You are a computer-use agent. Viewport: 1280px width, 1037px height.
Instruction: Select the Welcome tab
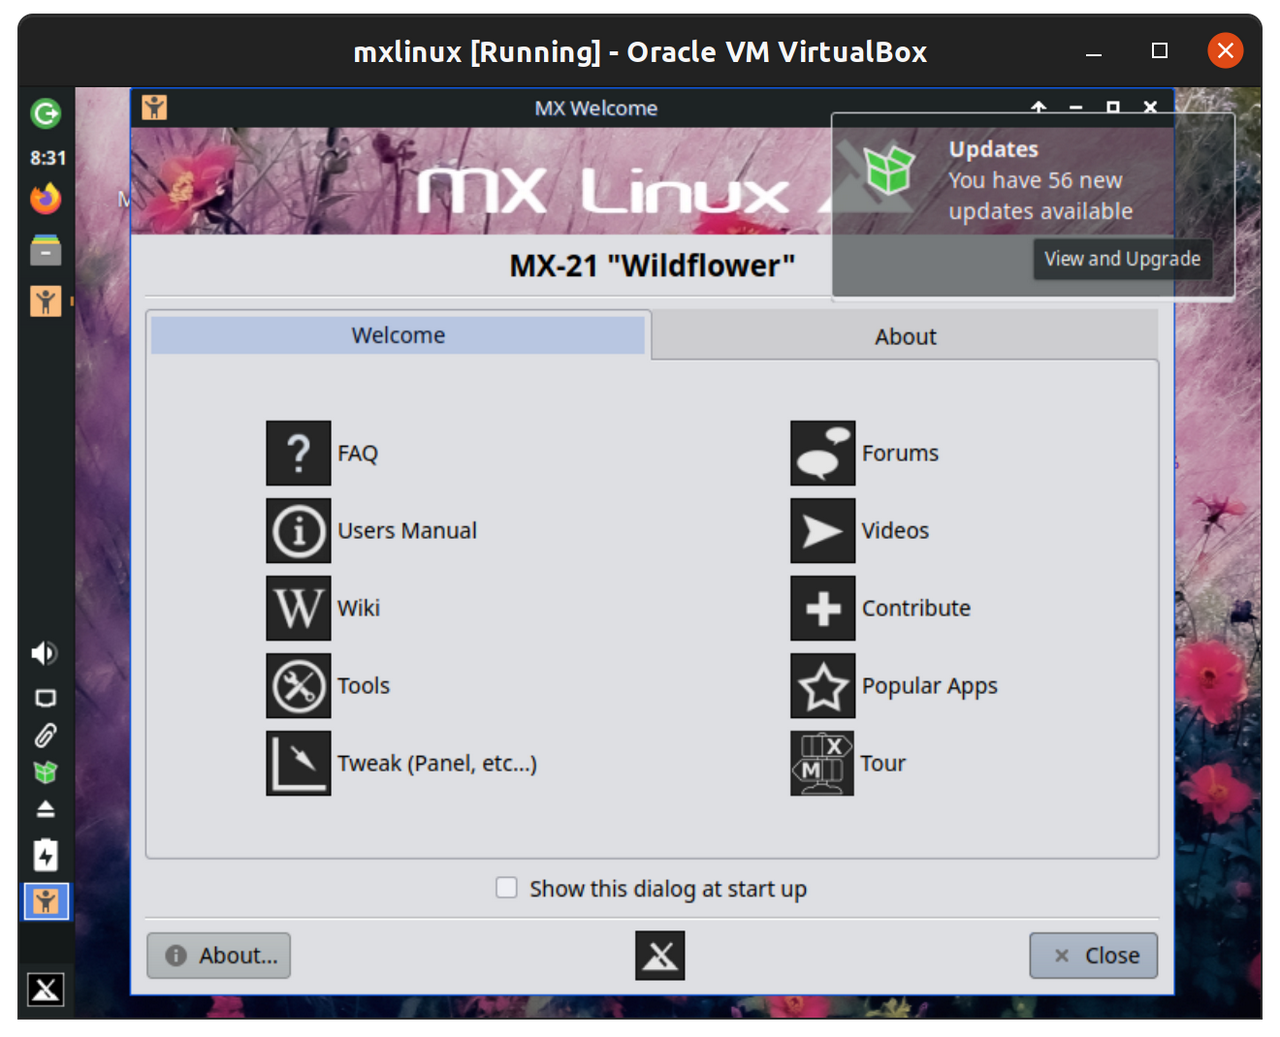[x=398, y=336]
